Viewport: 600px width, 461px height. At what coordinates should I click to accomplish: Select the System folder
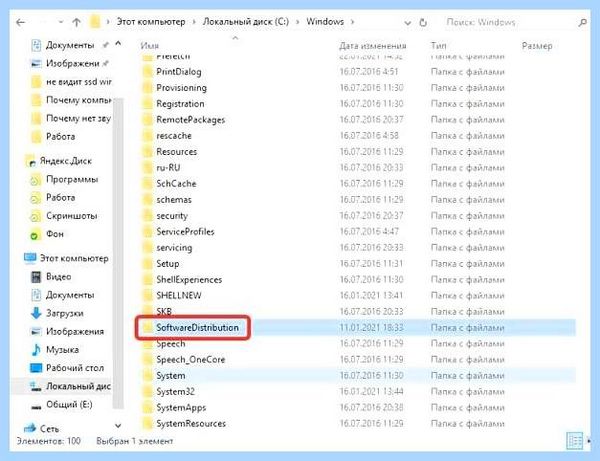(x=171, y=376)
